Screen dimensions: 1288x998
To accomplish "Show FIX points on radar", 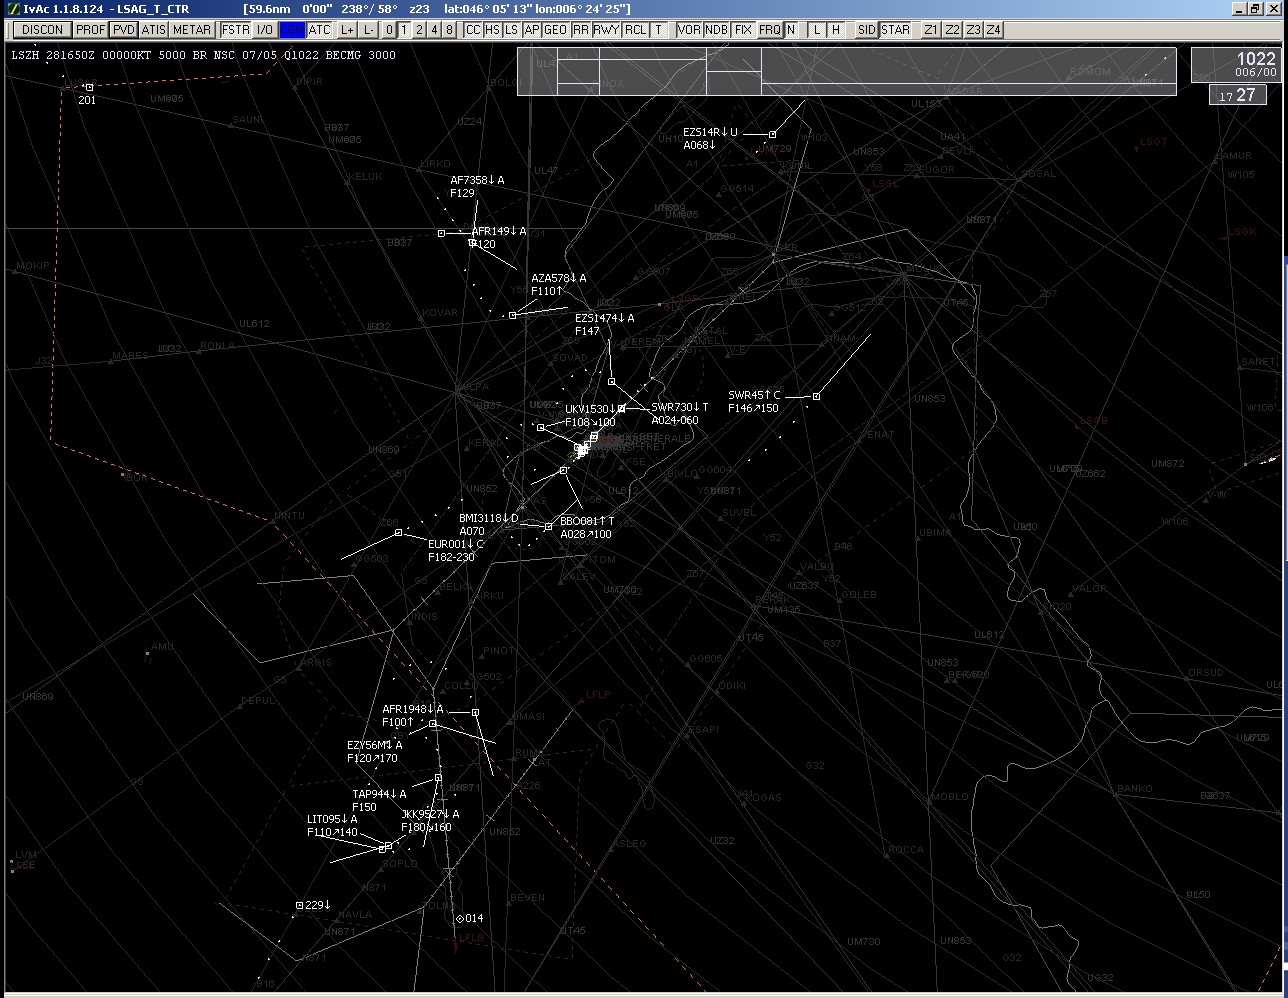I will pos(743,30).
